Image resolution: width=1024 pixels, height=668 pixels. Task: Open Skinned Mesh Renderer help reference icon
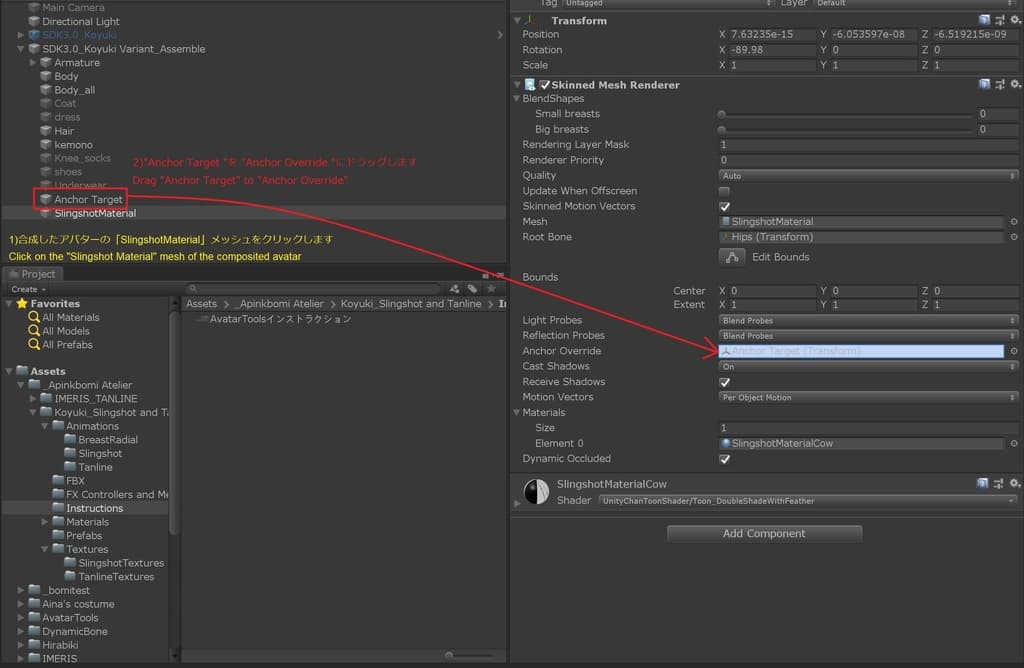point(985,85)
